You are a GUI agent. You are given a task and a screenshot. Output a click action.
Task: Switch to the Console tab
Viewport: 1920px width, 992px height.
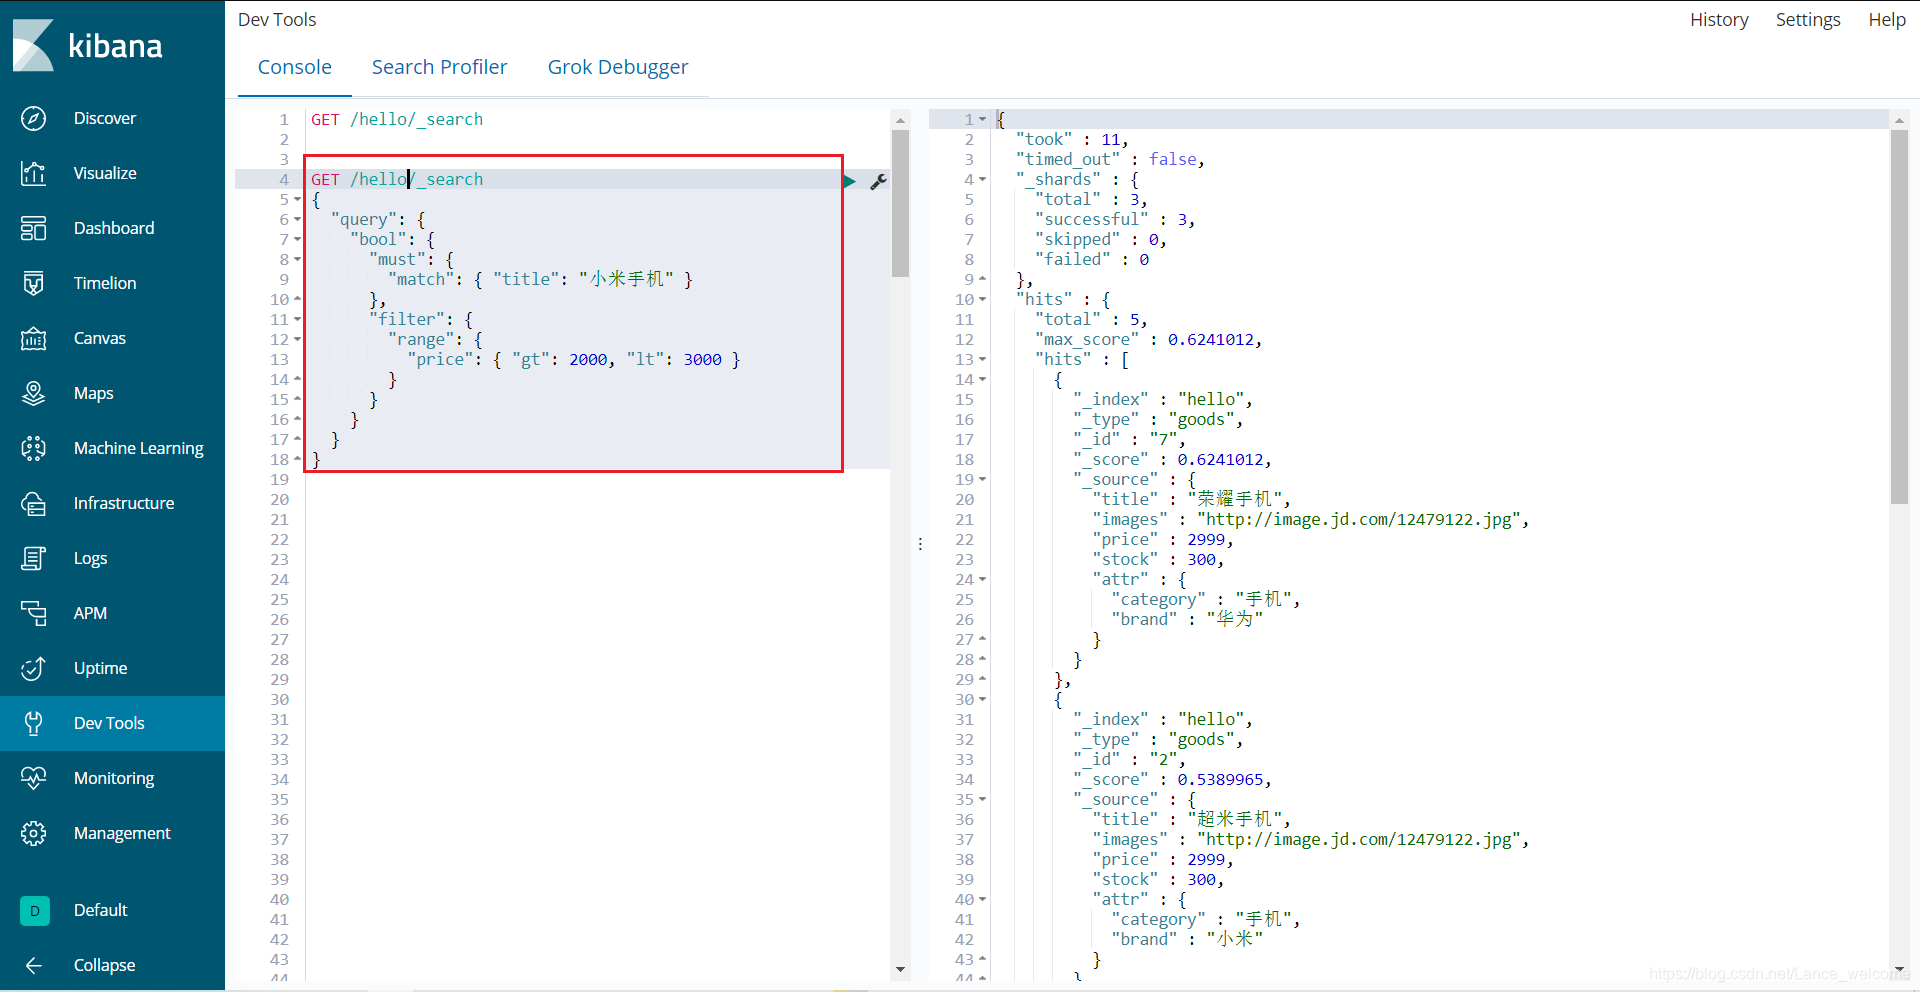coord(294,67)
